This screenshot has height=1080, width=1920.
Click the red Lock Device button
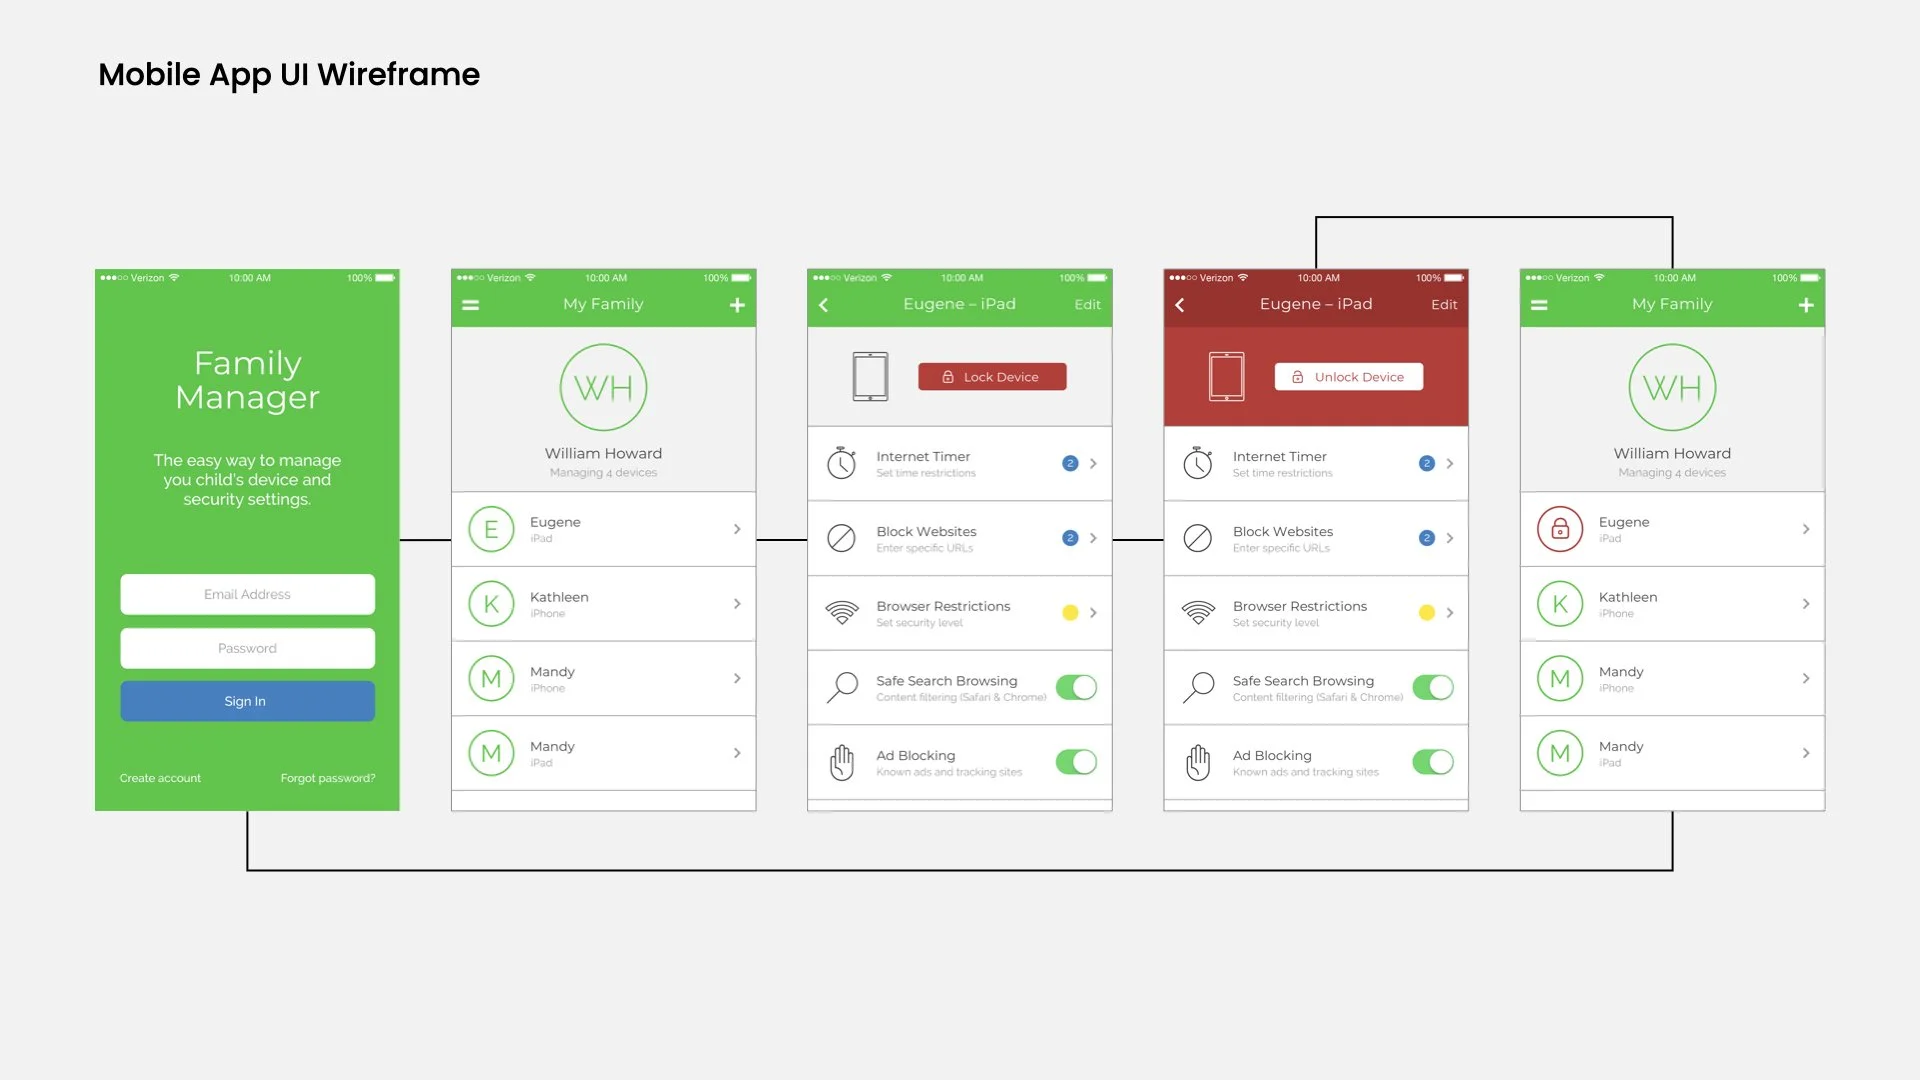992,377
